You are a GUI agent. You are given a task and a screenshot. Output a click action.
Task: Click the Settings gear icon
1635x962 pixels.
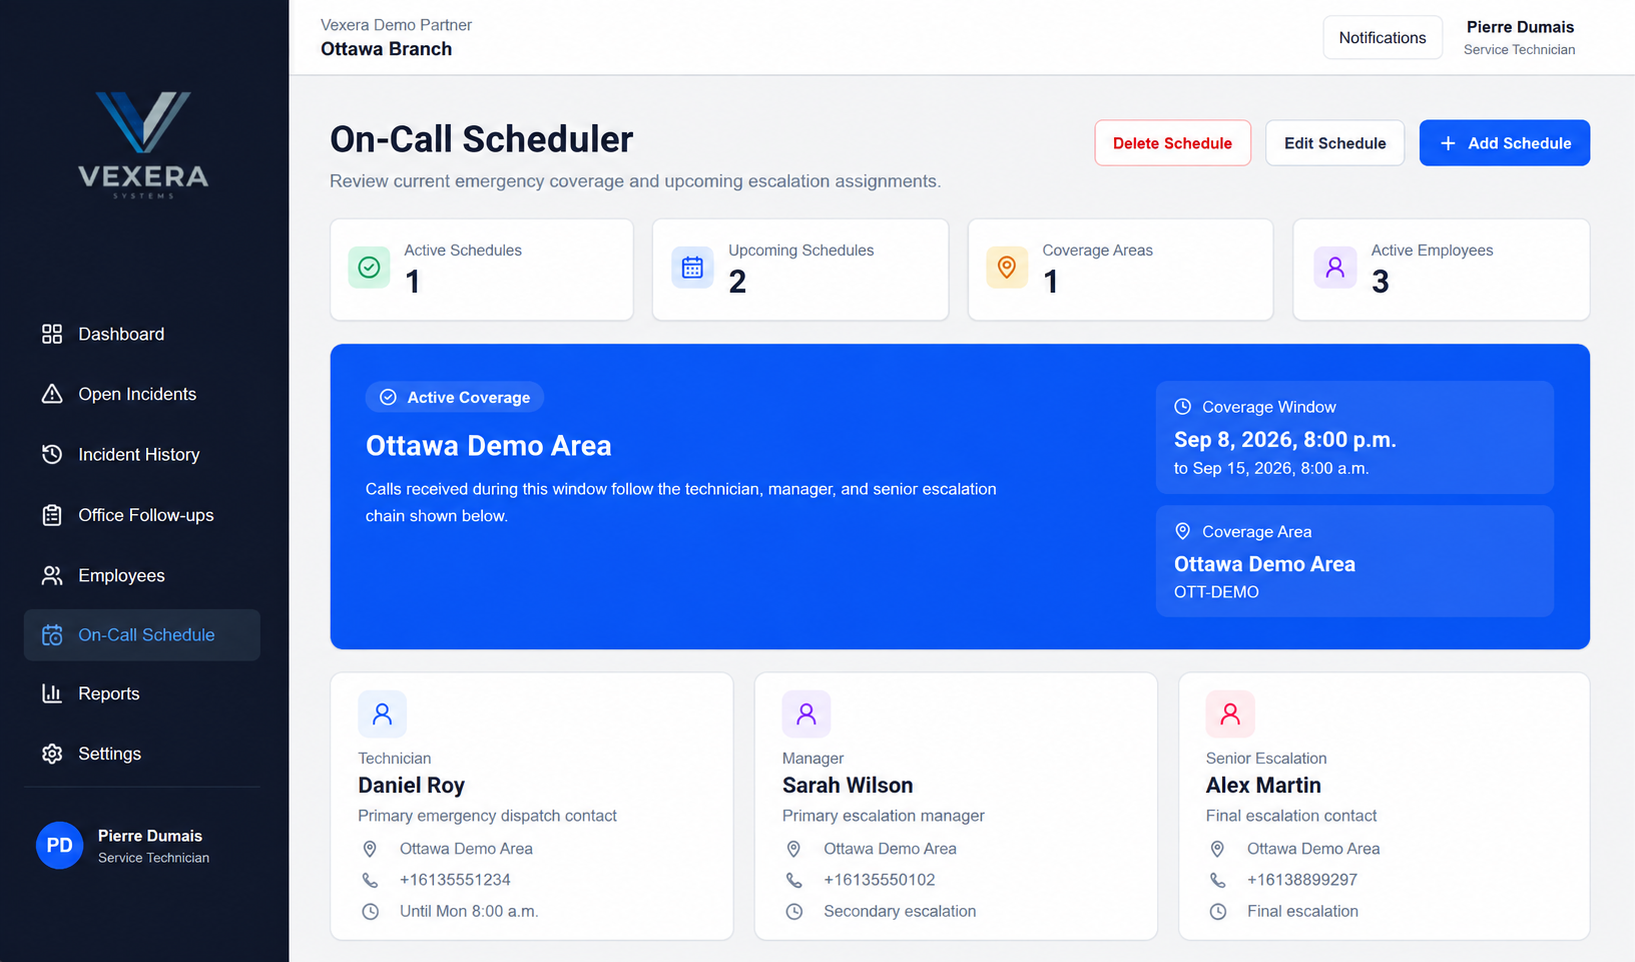(52, 753)
